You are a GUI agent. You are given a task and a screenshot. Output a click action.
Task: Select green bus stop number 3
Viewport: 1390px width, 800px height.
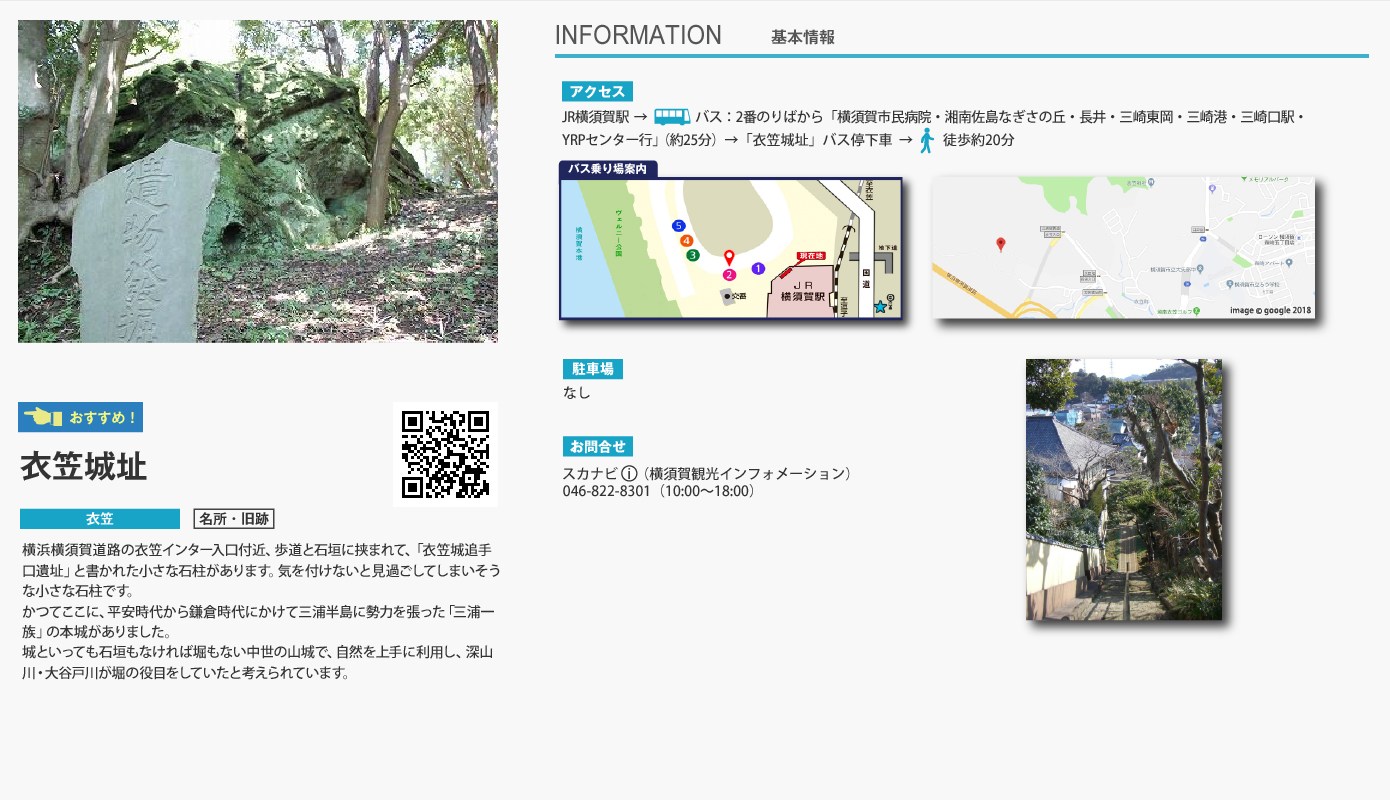[692, 255]
